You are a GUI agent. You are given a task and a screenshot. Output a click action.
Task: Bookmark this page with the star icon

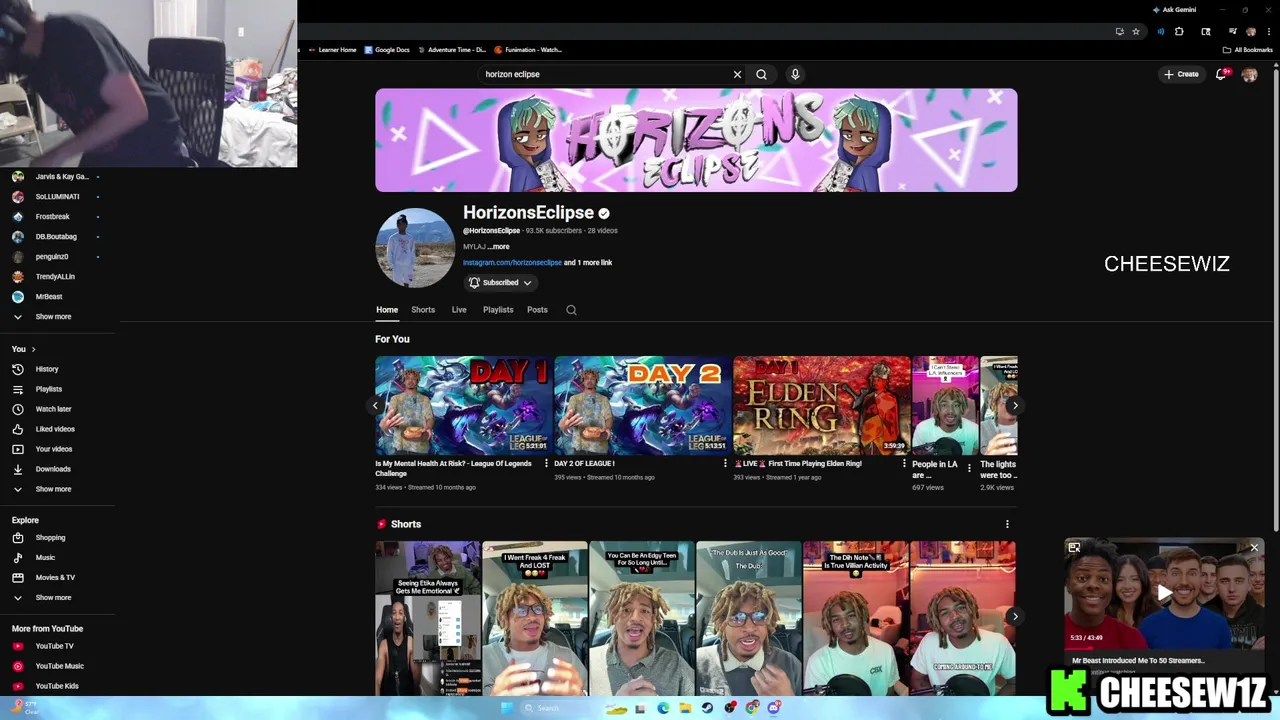click(x=1136, y=31)
